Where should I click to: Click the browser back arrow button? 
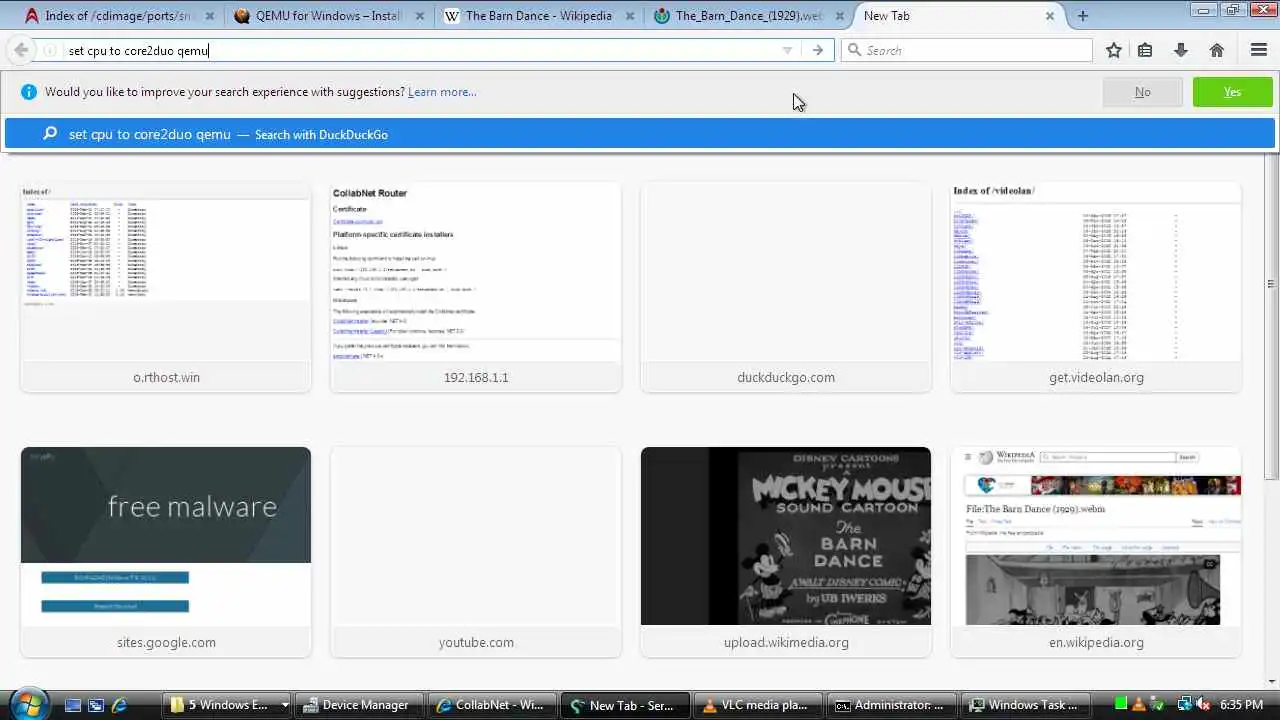point(21,50)
